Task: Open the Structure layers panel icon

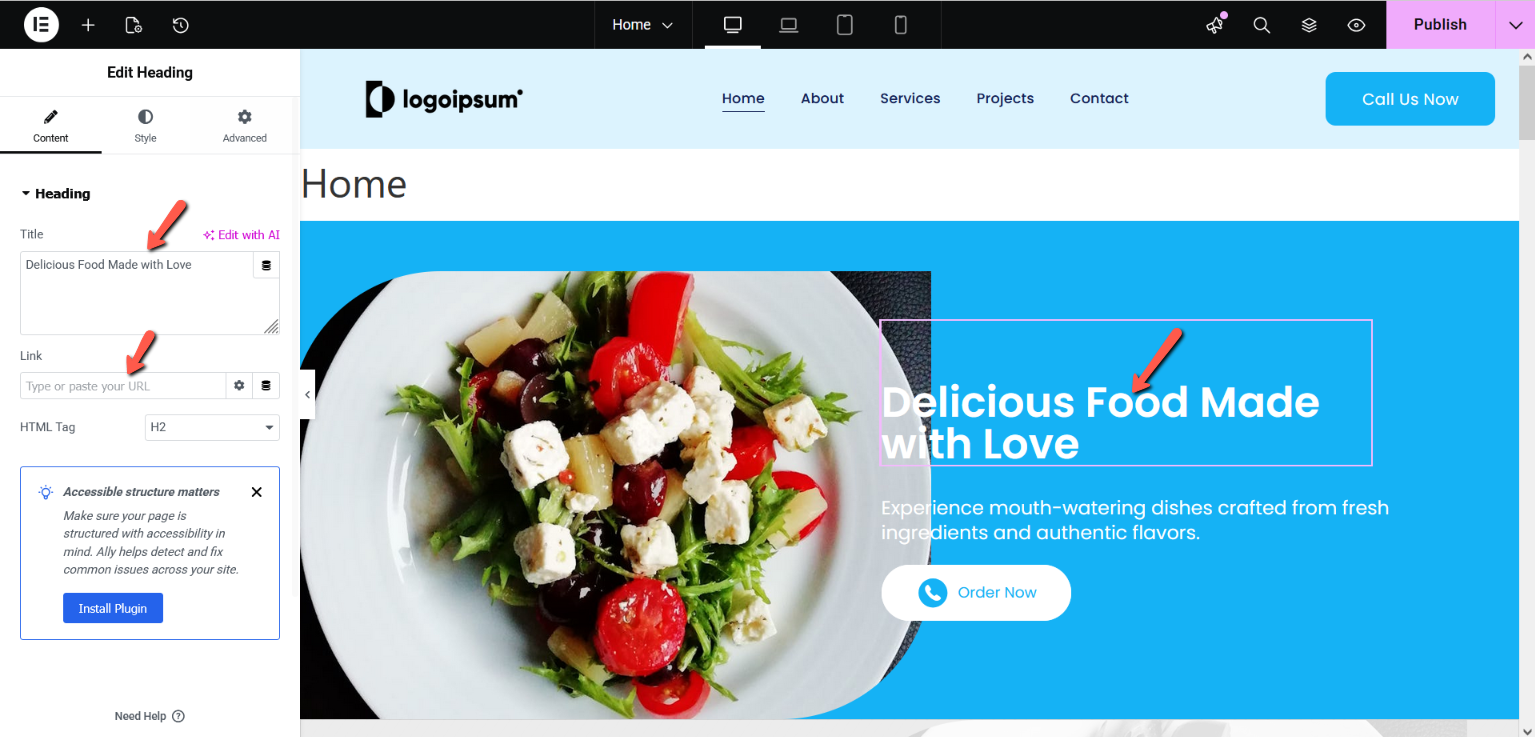Action: [x=1309, y=25]
